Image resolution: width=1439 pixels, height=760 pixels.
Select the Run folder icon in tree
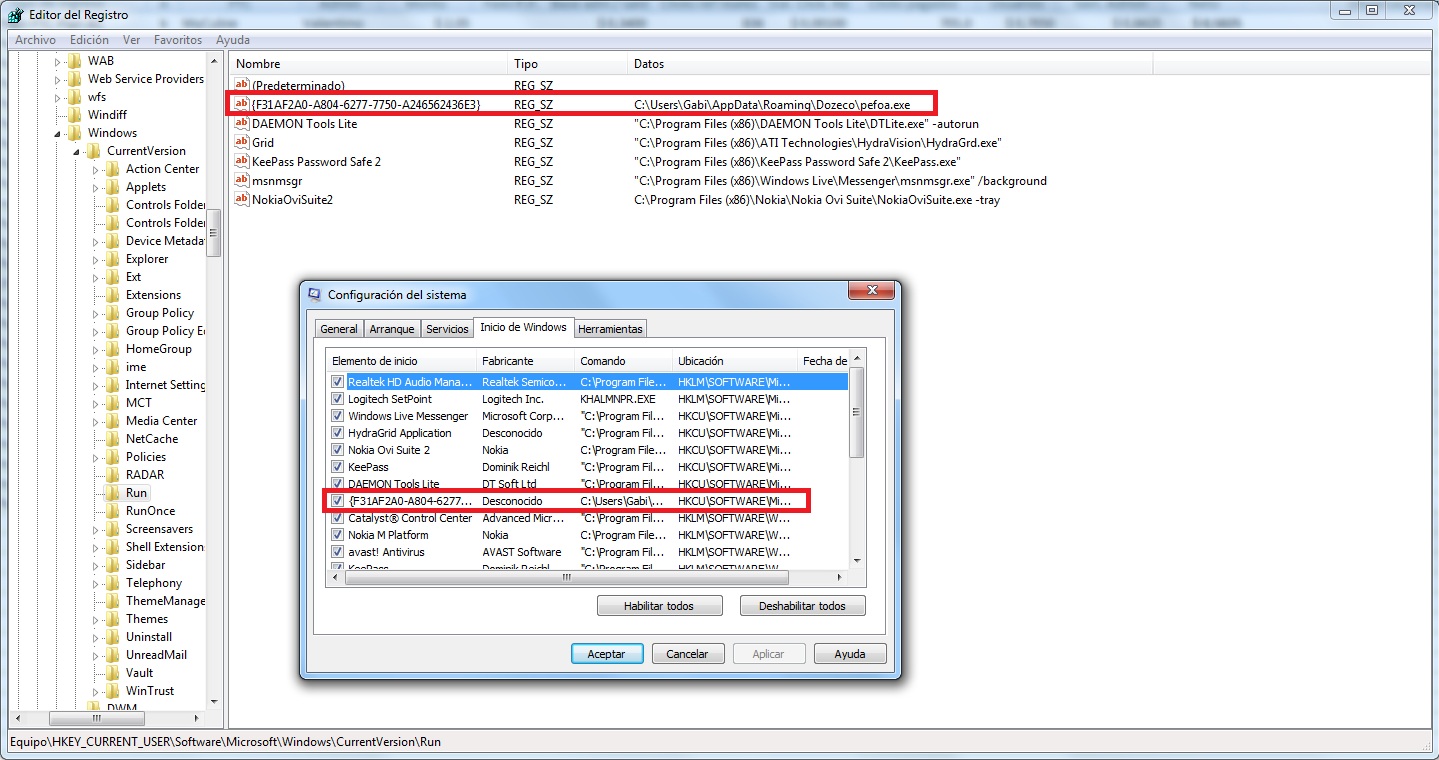[112, 493]
